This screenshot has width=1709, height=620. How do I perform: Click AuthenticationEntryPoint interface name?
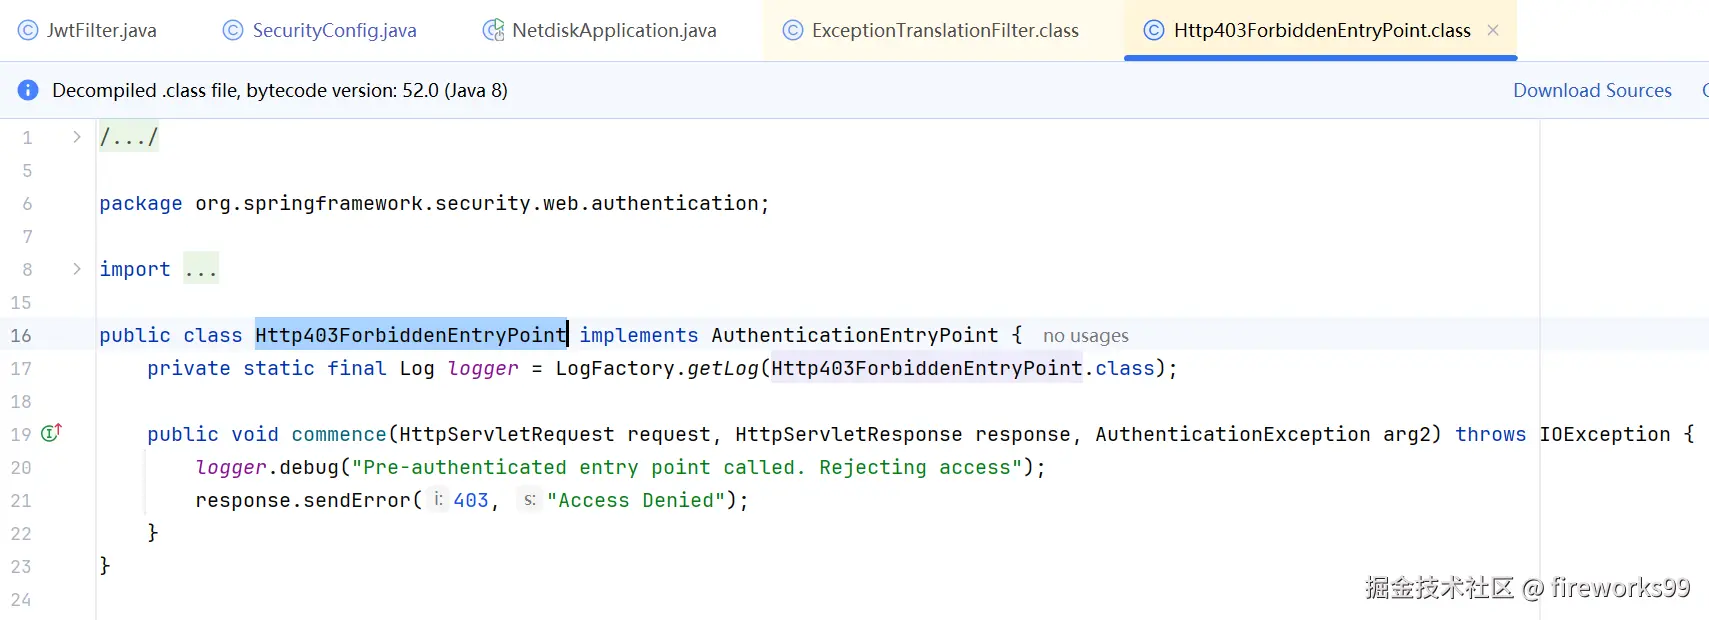click(855, 335)
